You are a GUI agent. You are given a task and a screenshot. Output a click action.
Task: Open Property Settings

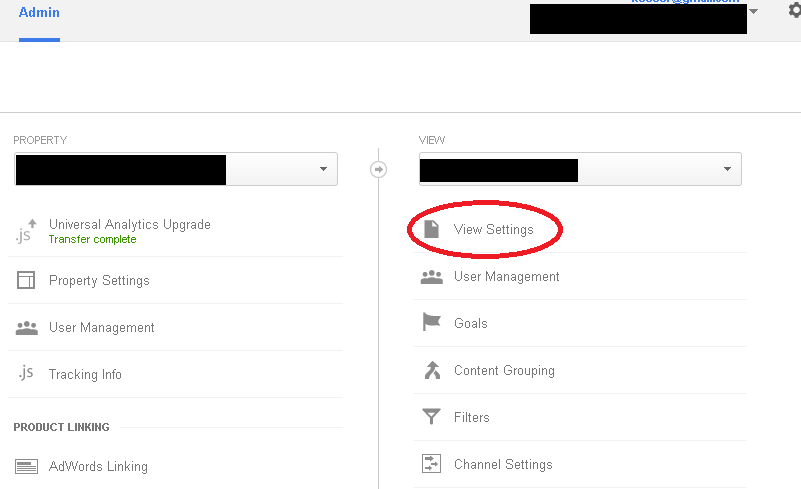pos(99,280)
